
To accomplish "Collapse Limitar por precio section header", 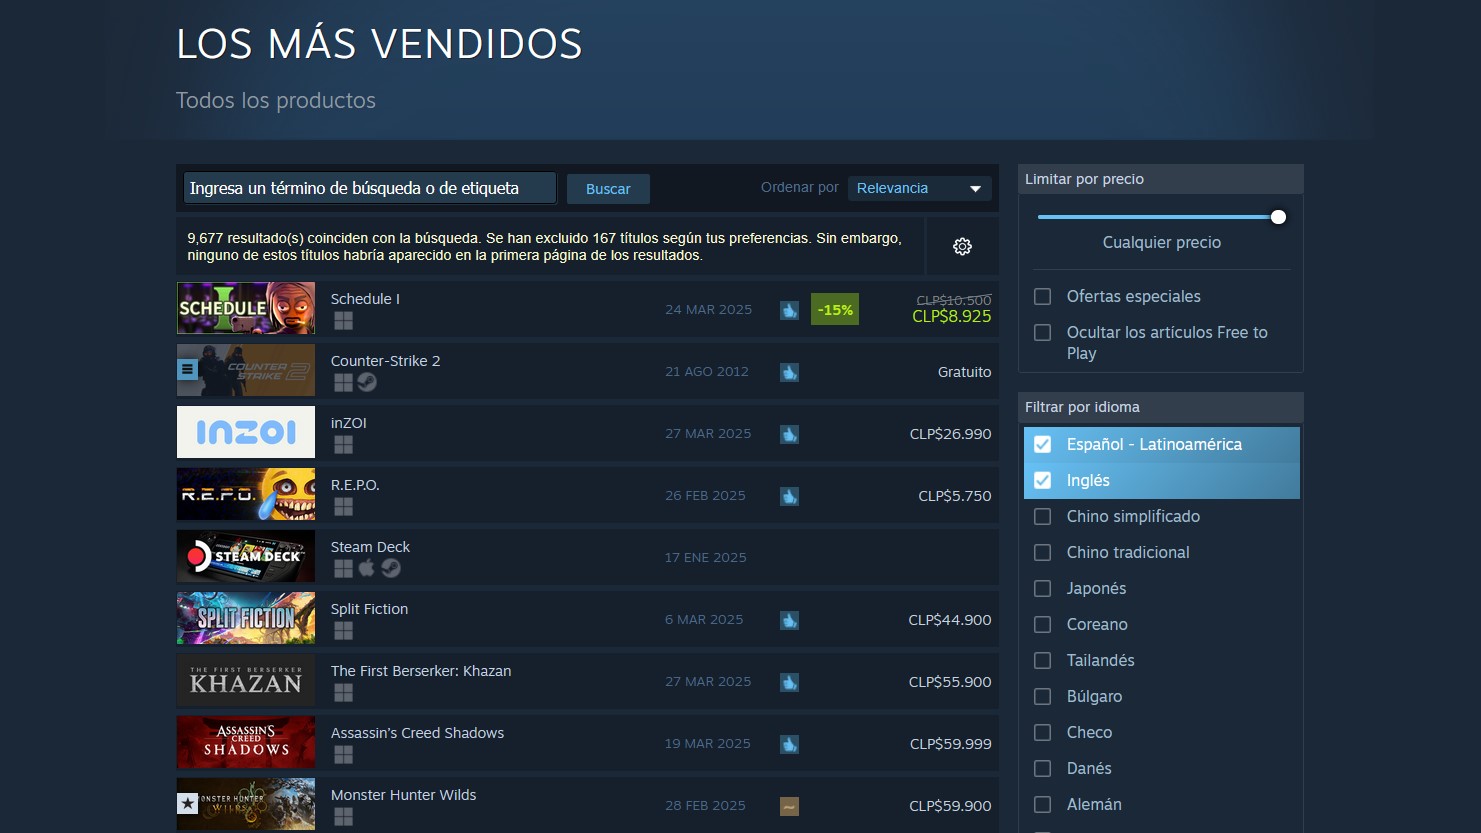I will [1160, 179].
